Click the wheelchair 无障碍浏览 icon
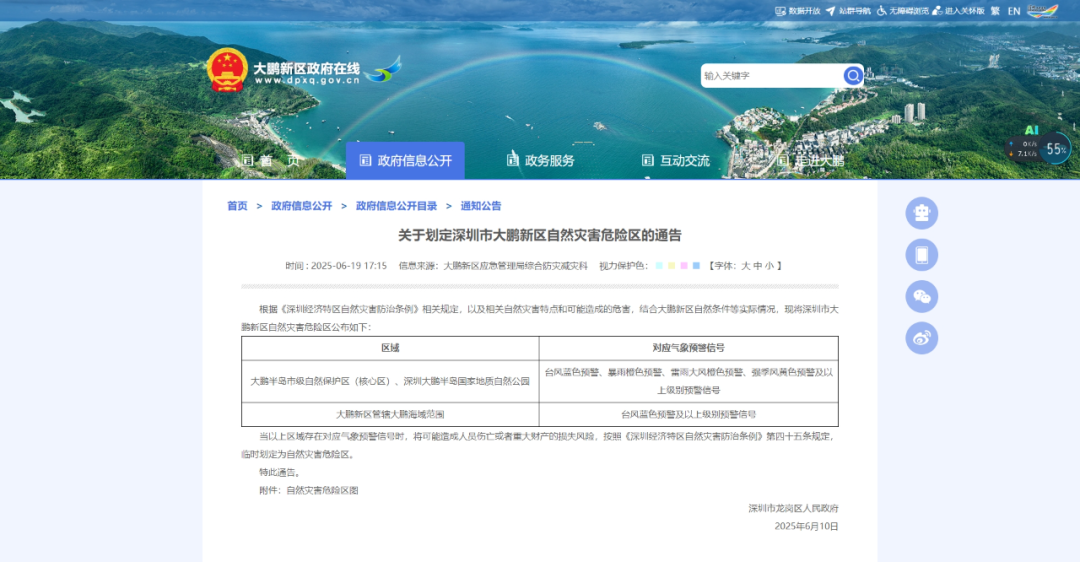 click(882, 11)
